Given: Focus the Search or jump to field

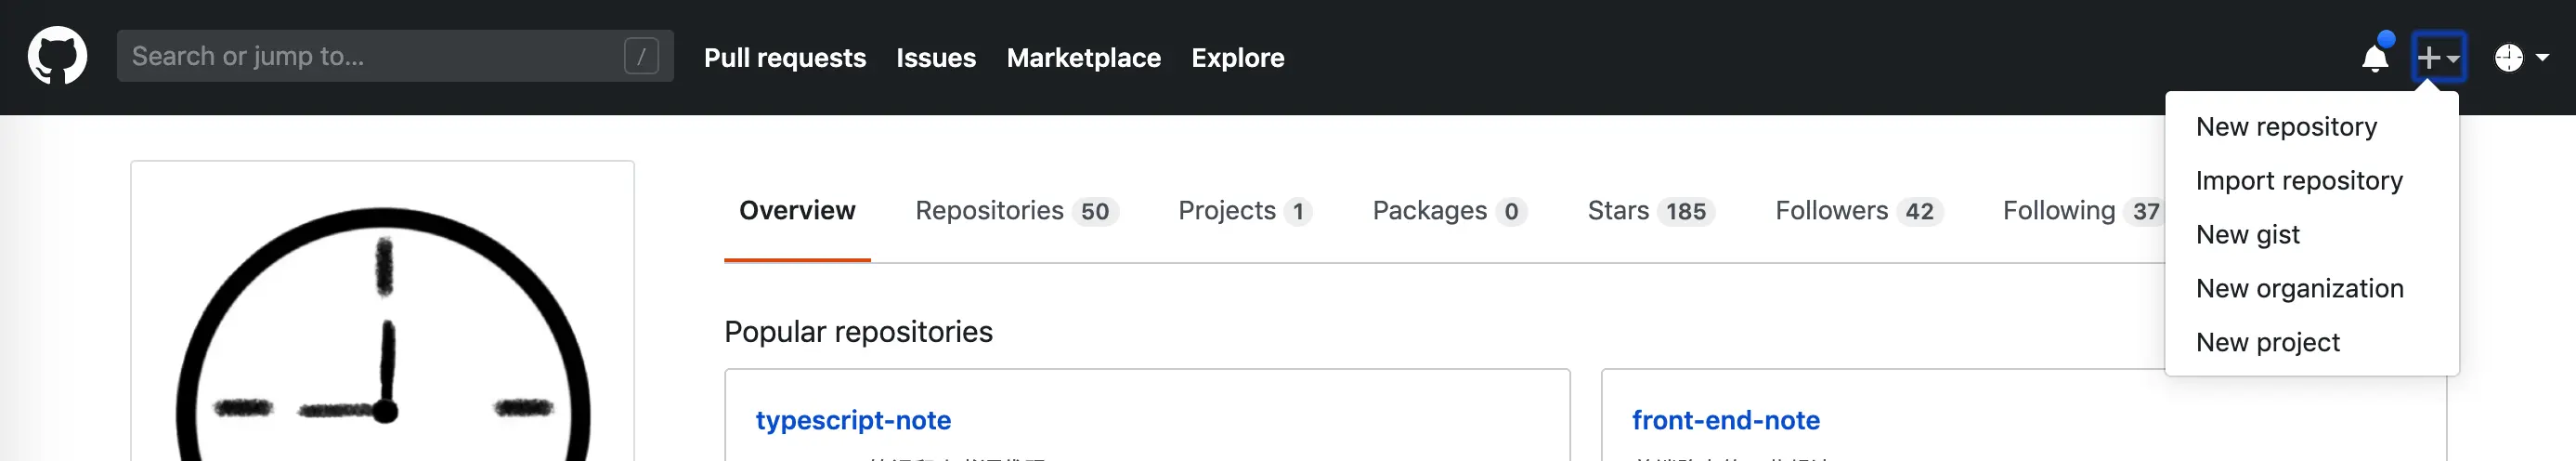Looking at the screenshot, I should coord(370,56).
